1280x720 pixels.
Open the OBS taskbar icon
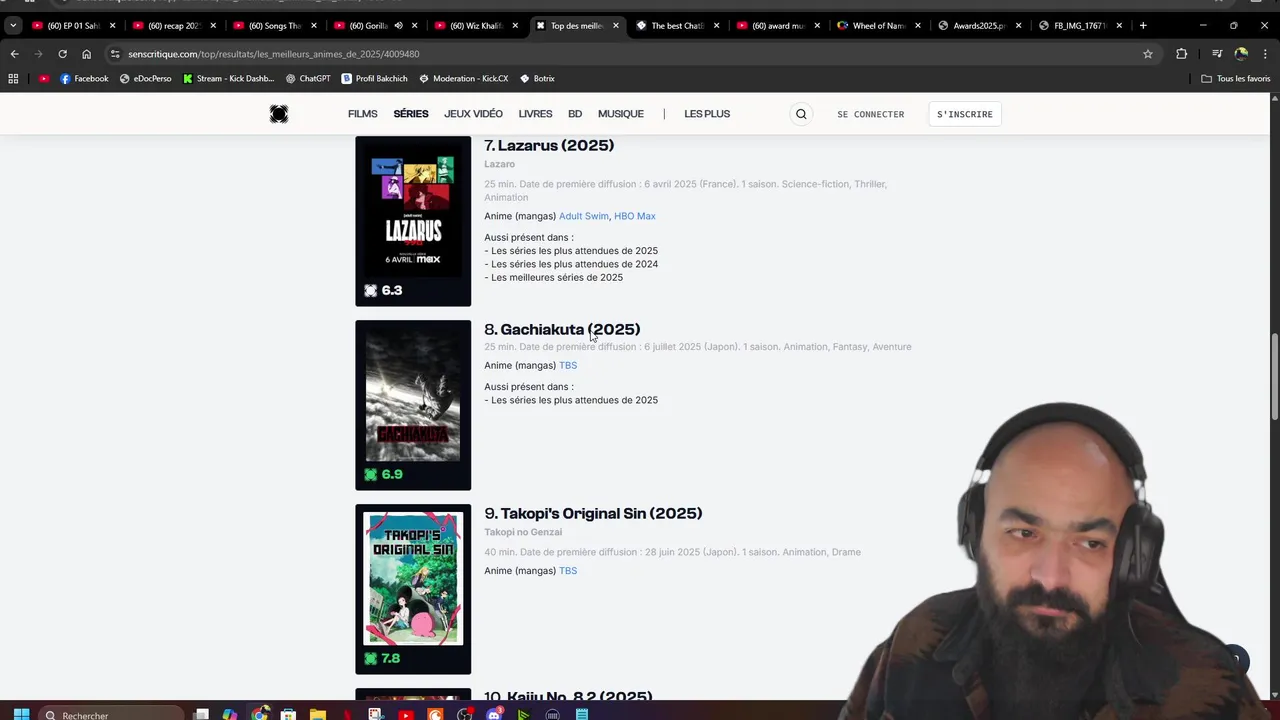(465, 714)
